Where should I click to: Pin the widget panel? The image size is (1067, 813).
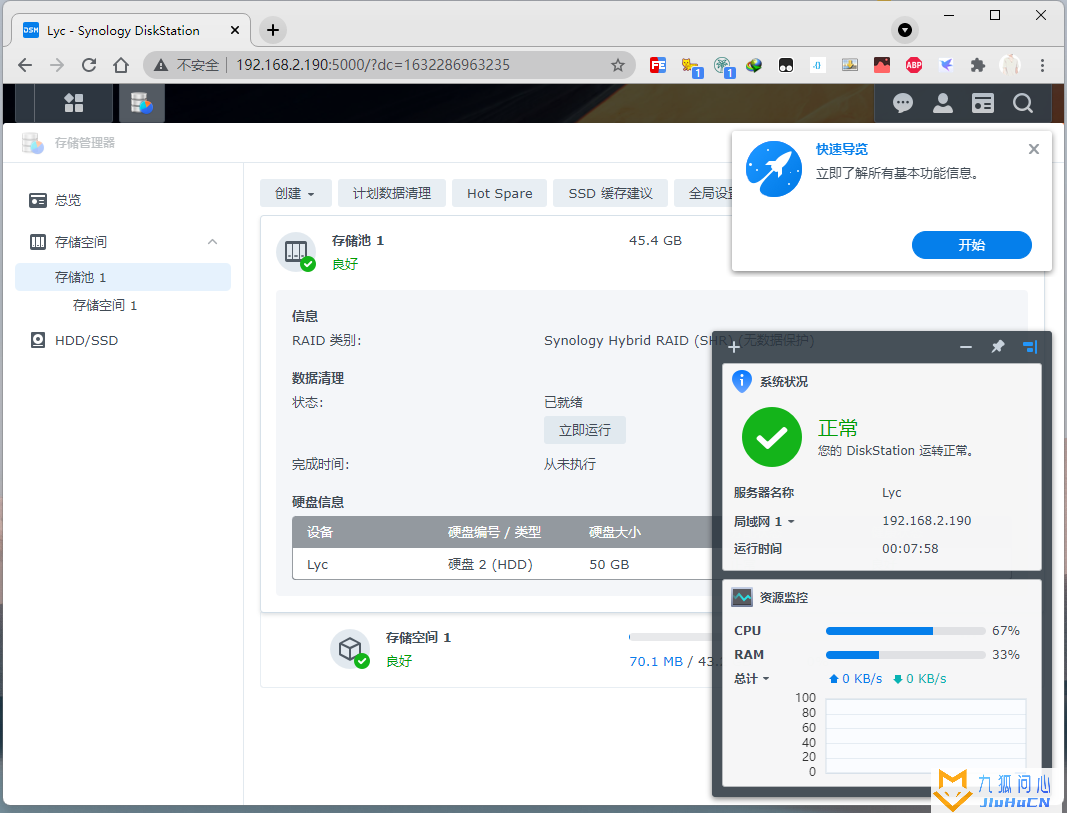pos(998,347)
